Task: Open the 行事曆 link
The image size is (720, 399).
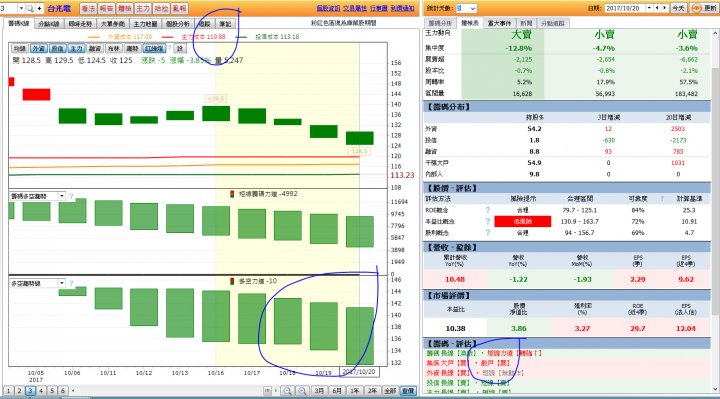Action: [379, 8]
